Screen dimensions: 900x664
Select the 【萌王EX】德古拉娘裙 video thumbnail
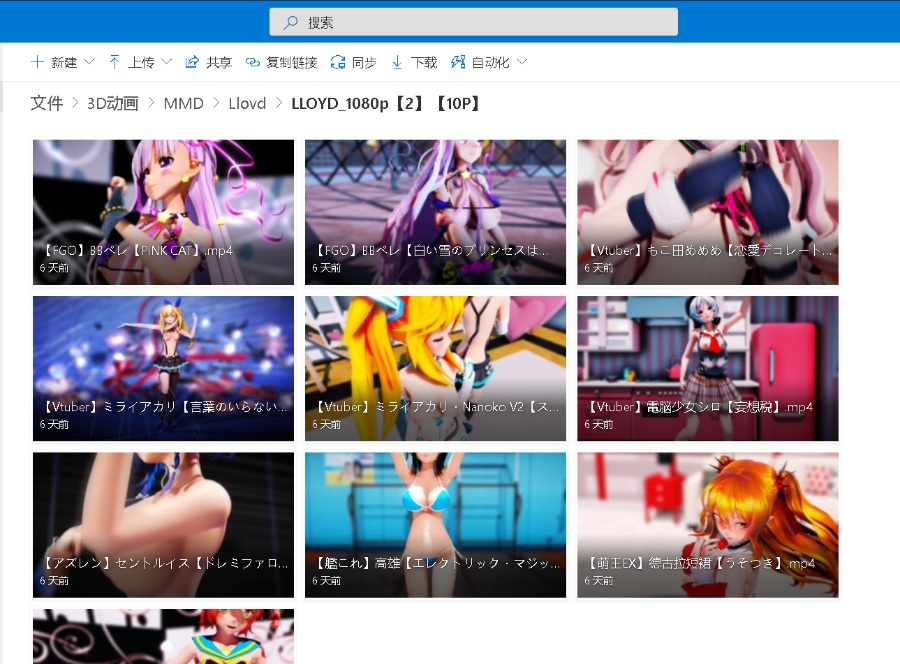point(707,524)
